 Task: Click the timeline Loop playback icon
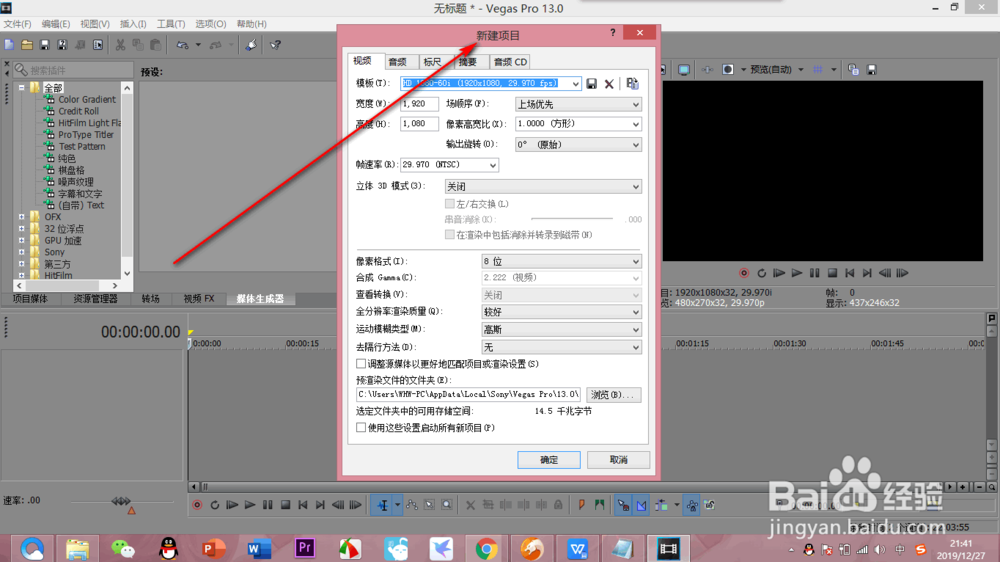(x=215, y=505)
